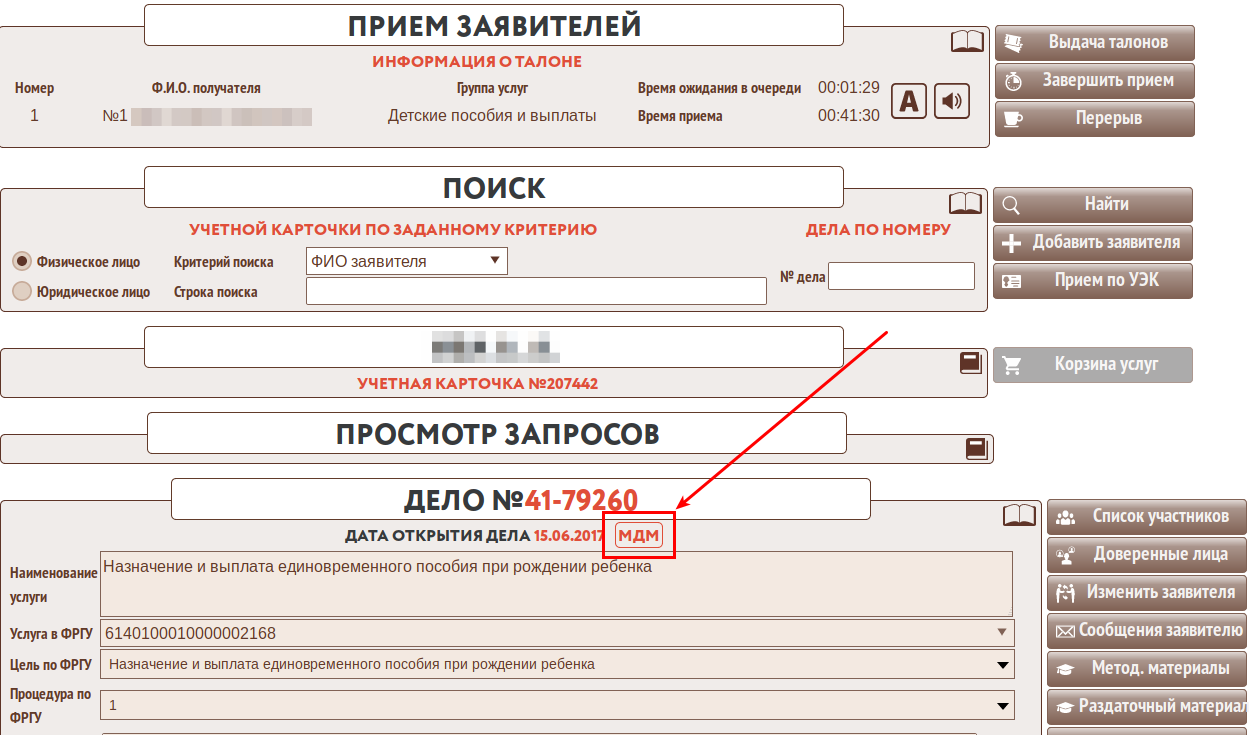Select the Физическое лицо radio button

[21, 261]
